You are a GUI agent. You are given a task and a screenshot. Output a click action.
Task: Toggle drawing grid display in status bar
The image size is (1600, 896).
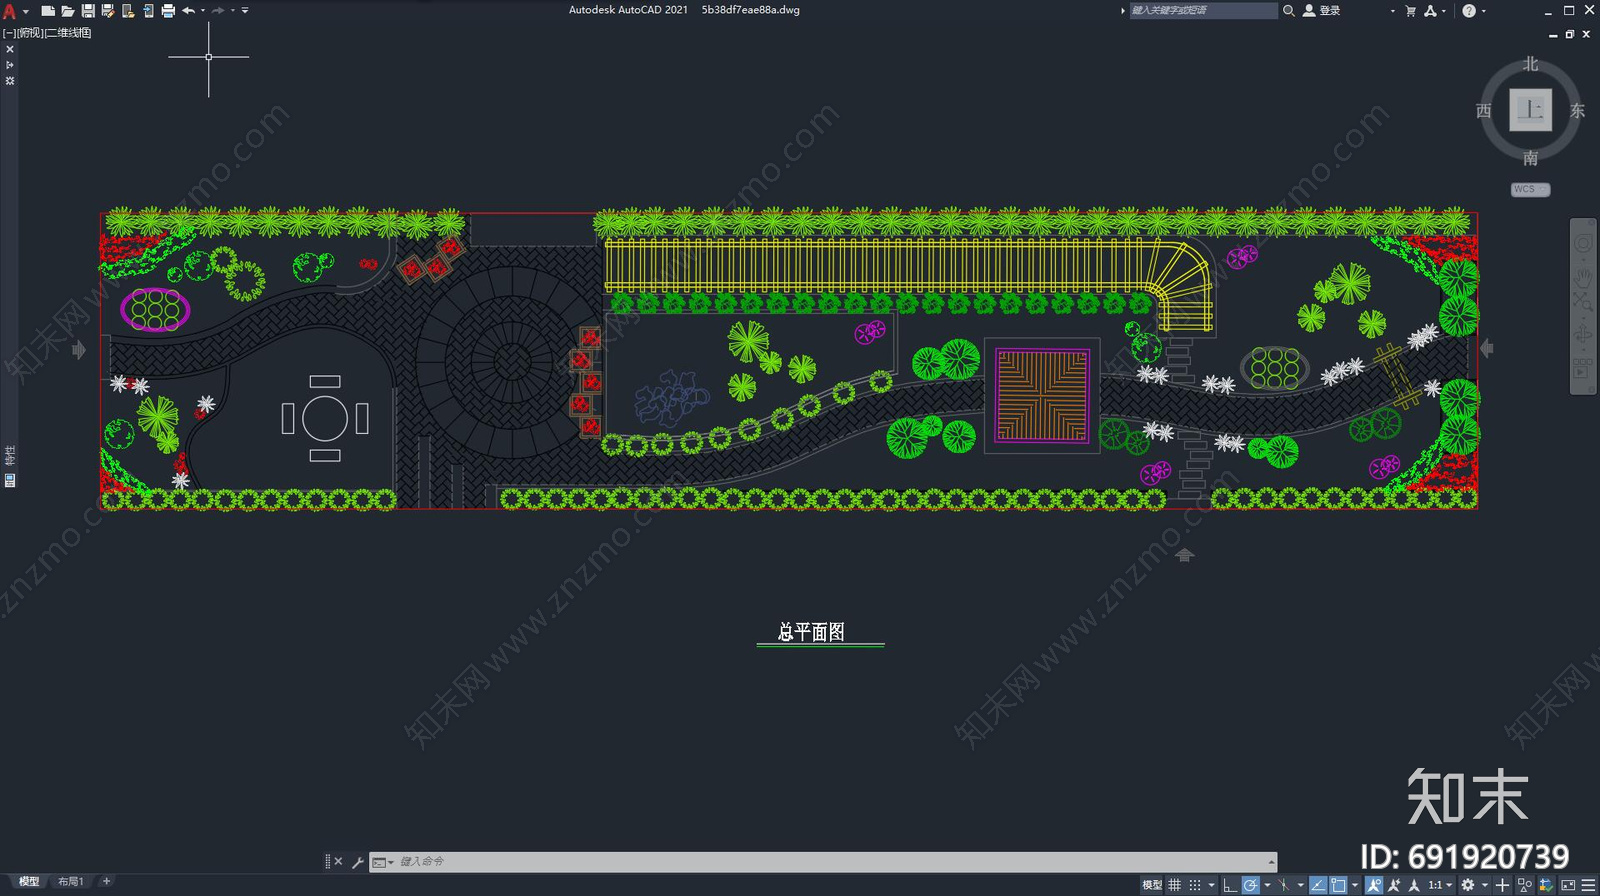1175,885
